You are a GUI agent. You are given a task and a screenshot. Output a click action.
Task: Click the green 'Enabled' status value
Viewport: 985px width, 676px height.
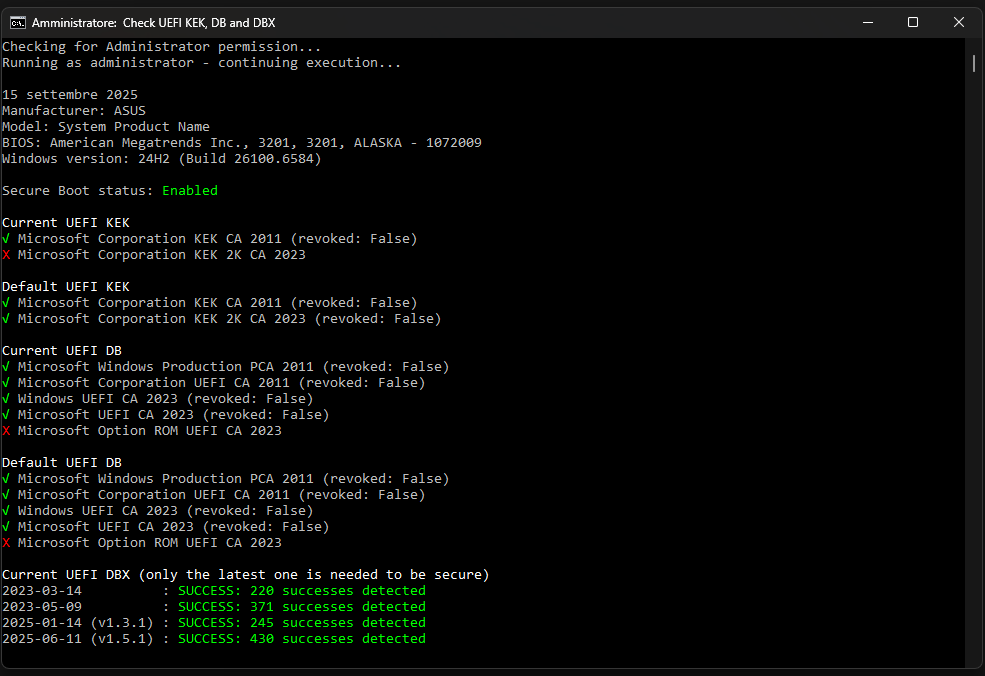(190, 191)
